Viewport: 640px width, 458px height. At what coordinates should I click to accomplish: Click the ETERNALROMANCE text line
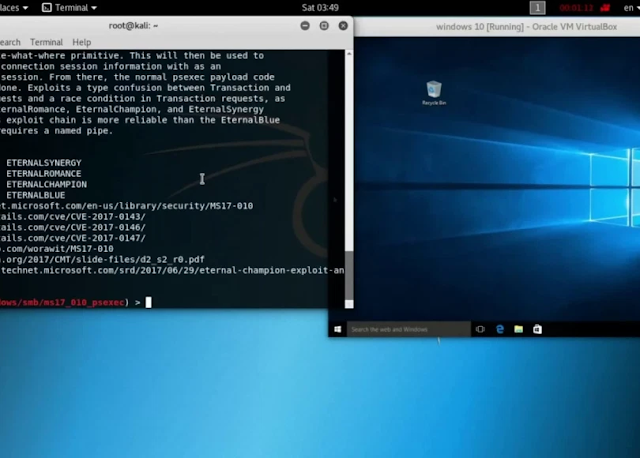click(x=44, y=173)
